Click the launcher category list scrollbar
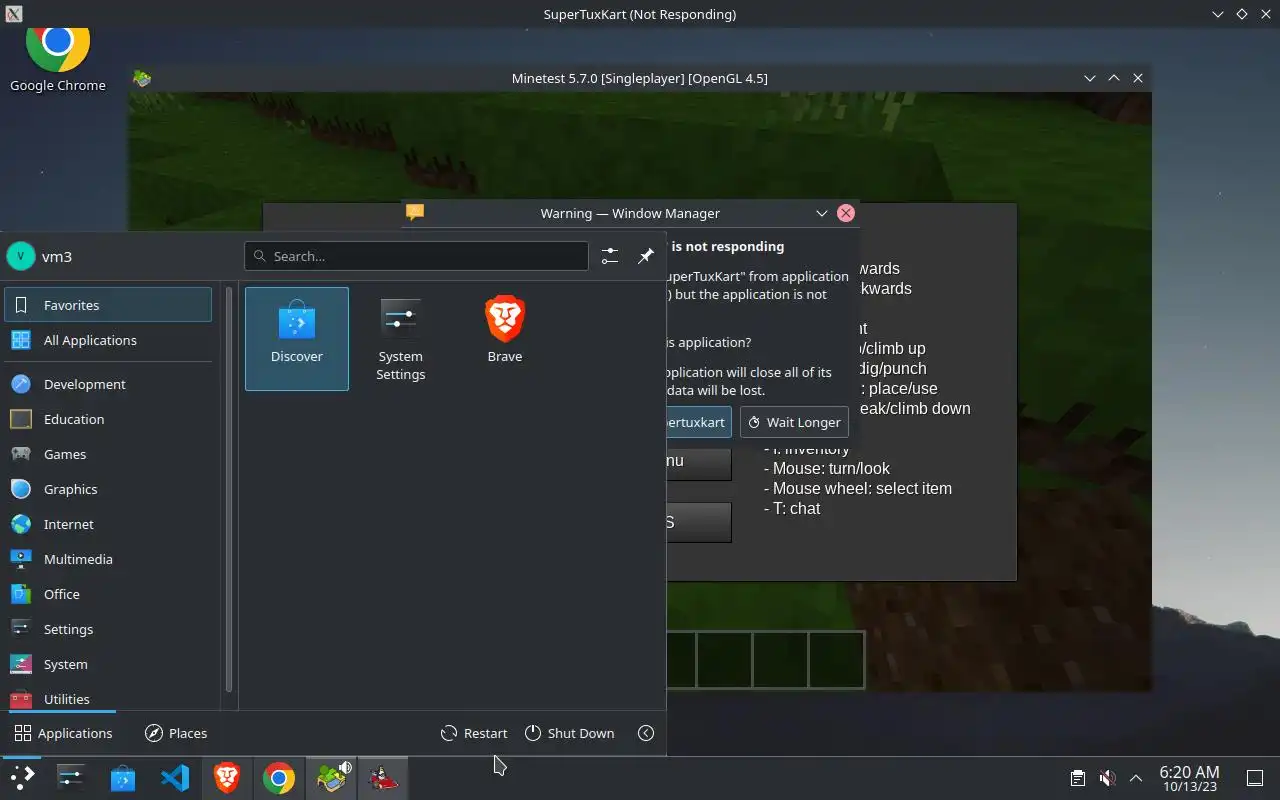This screenshot has height=800, width=1280. [x=229, y=490]
